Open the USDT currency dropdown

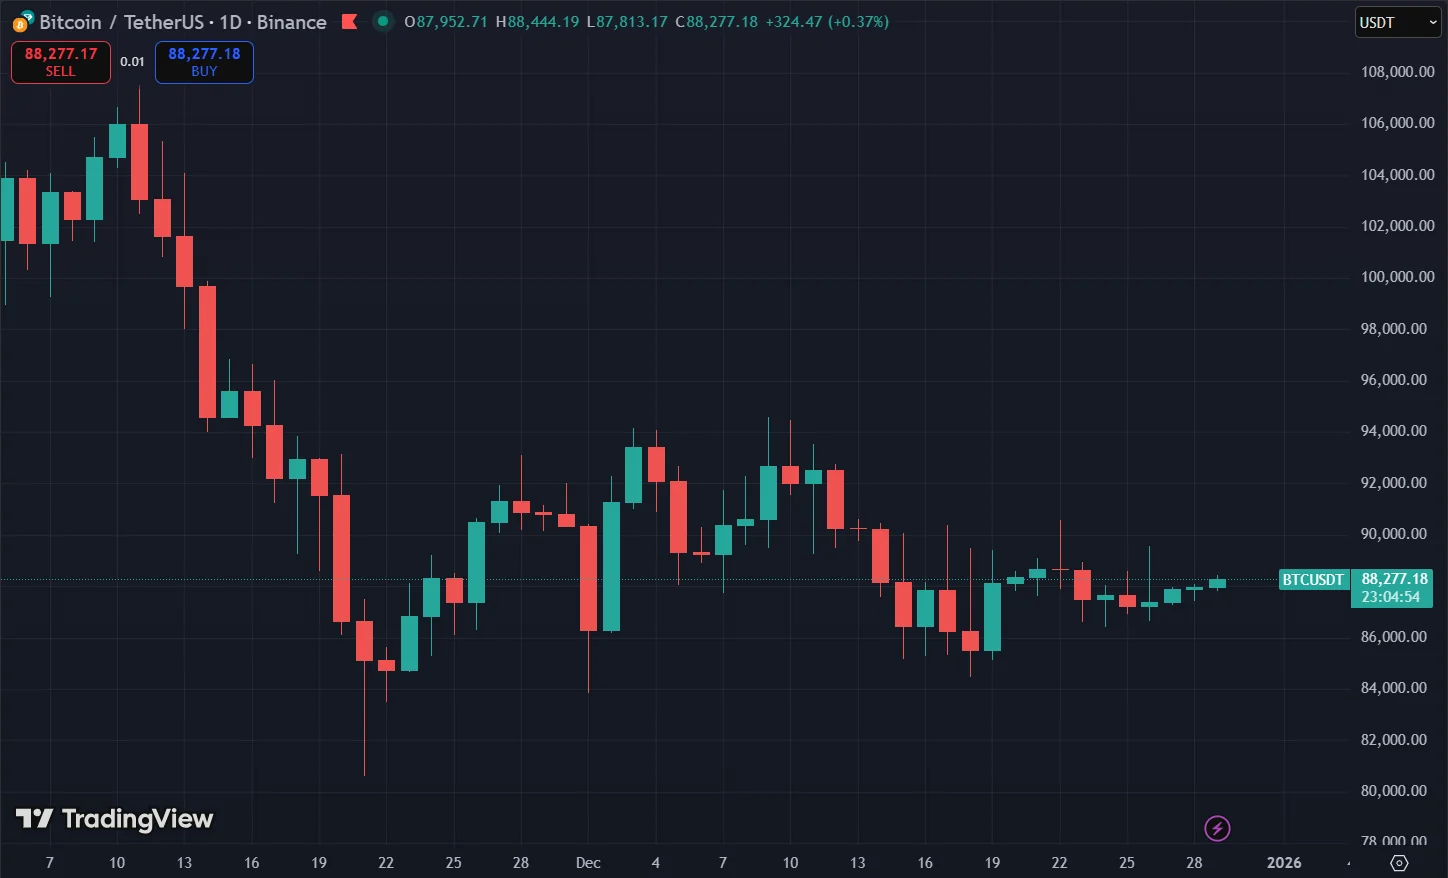click(x=1397, y=21)
